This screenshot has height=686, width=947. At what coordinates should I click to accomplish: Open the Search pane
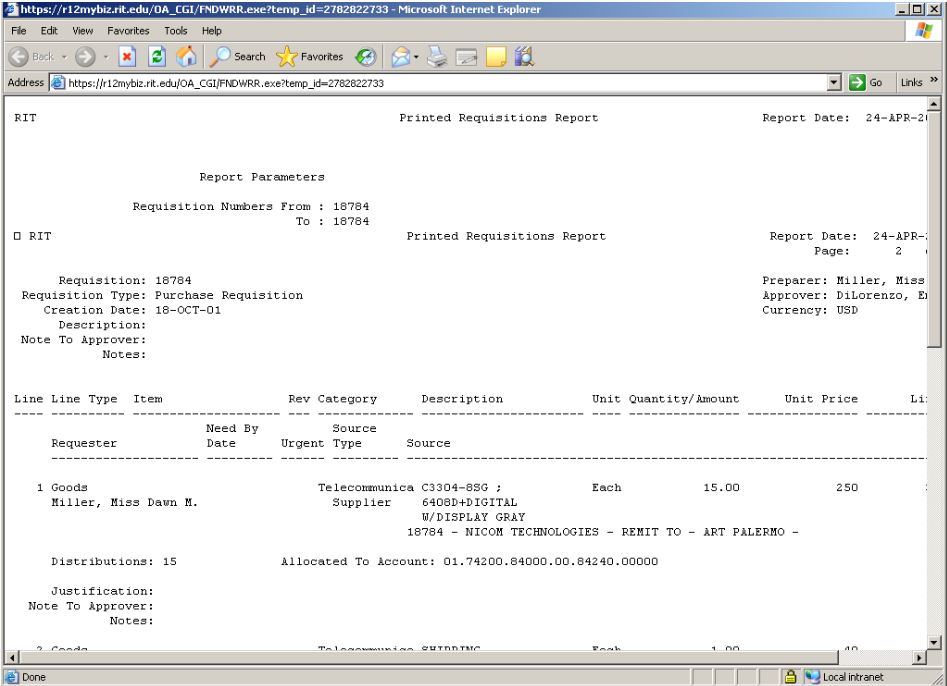pos(237,57)
